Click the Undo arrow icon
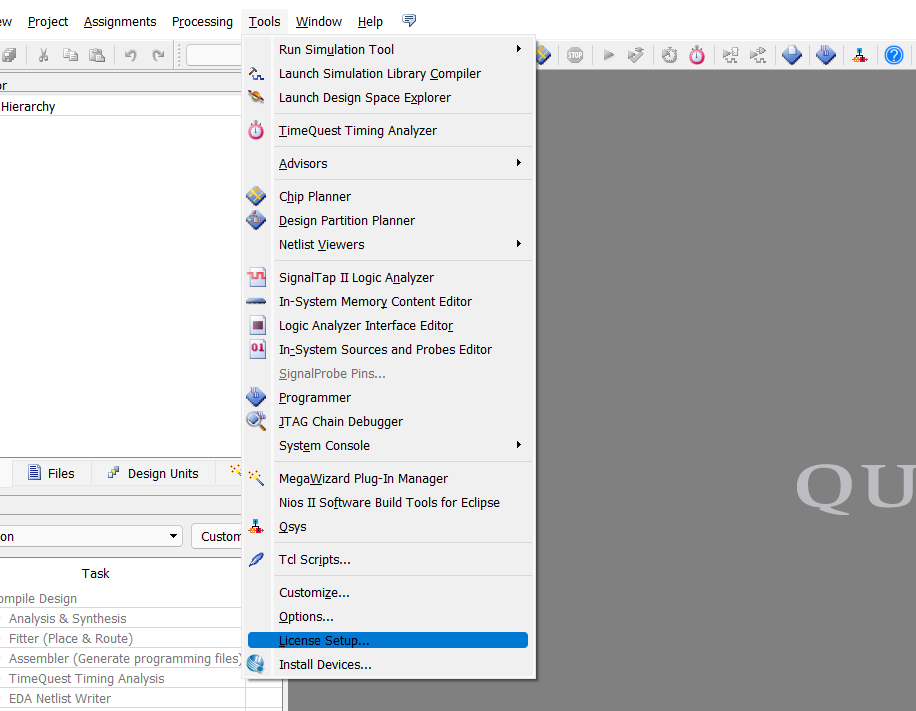 [x=130, y=56]
